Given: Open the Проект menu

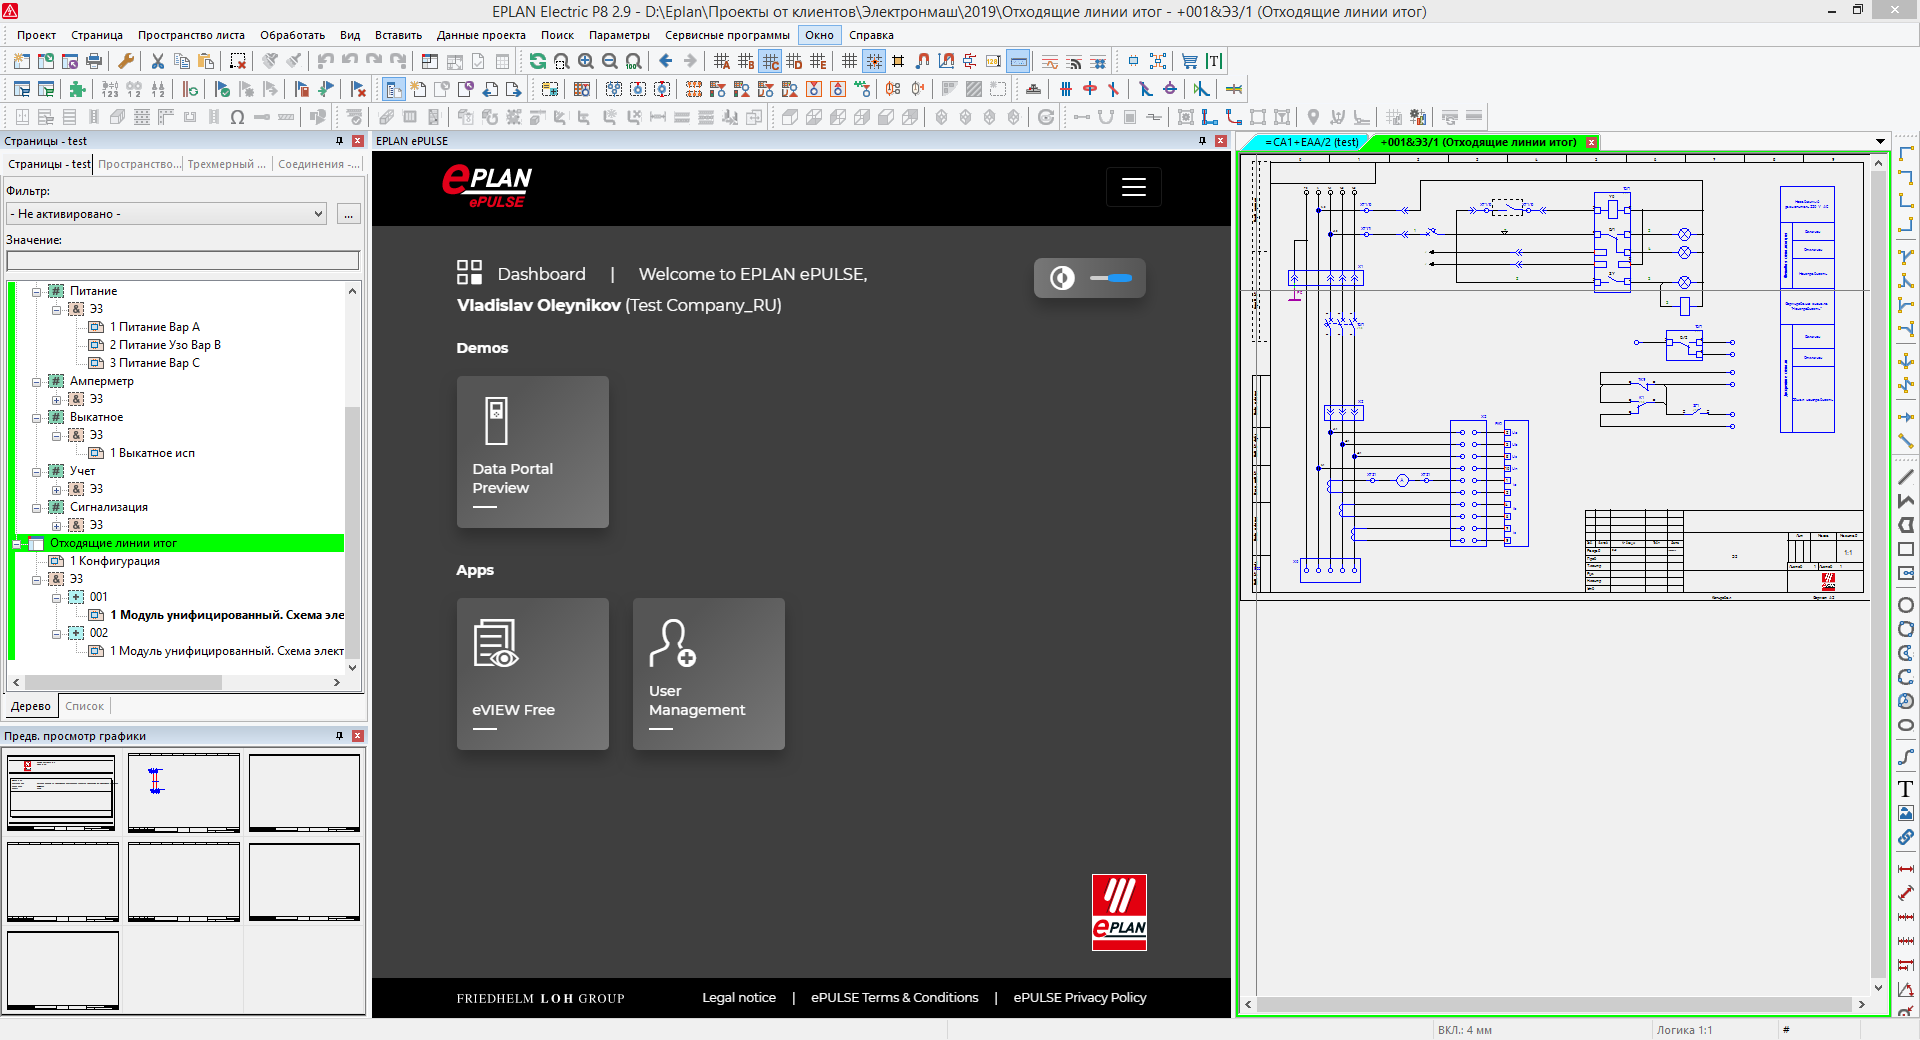Looking at the screenshot, I should click(x=36, y=35).
